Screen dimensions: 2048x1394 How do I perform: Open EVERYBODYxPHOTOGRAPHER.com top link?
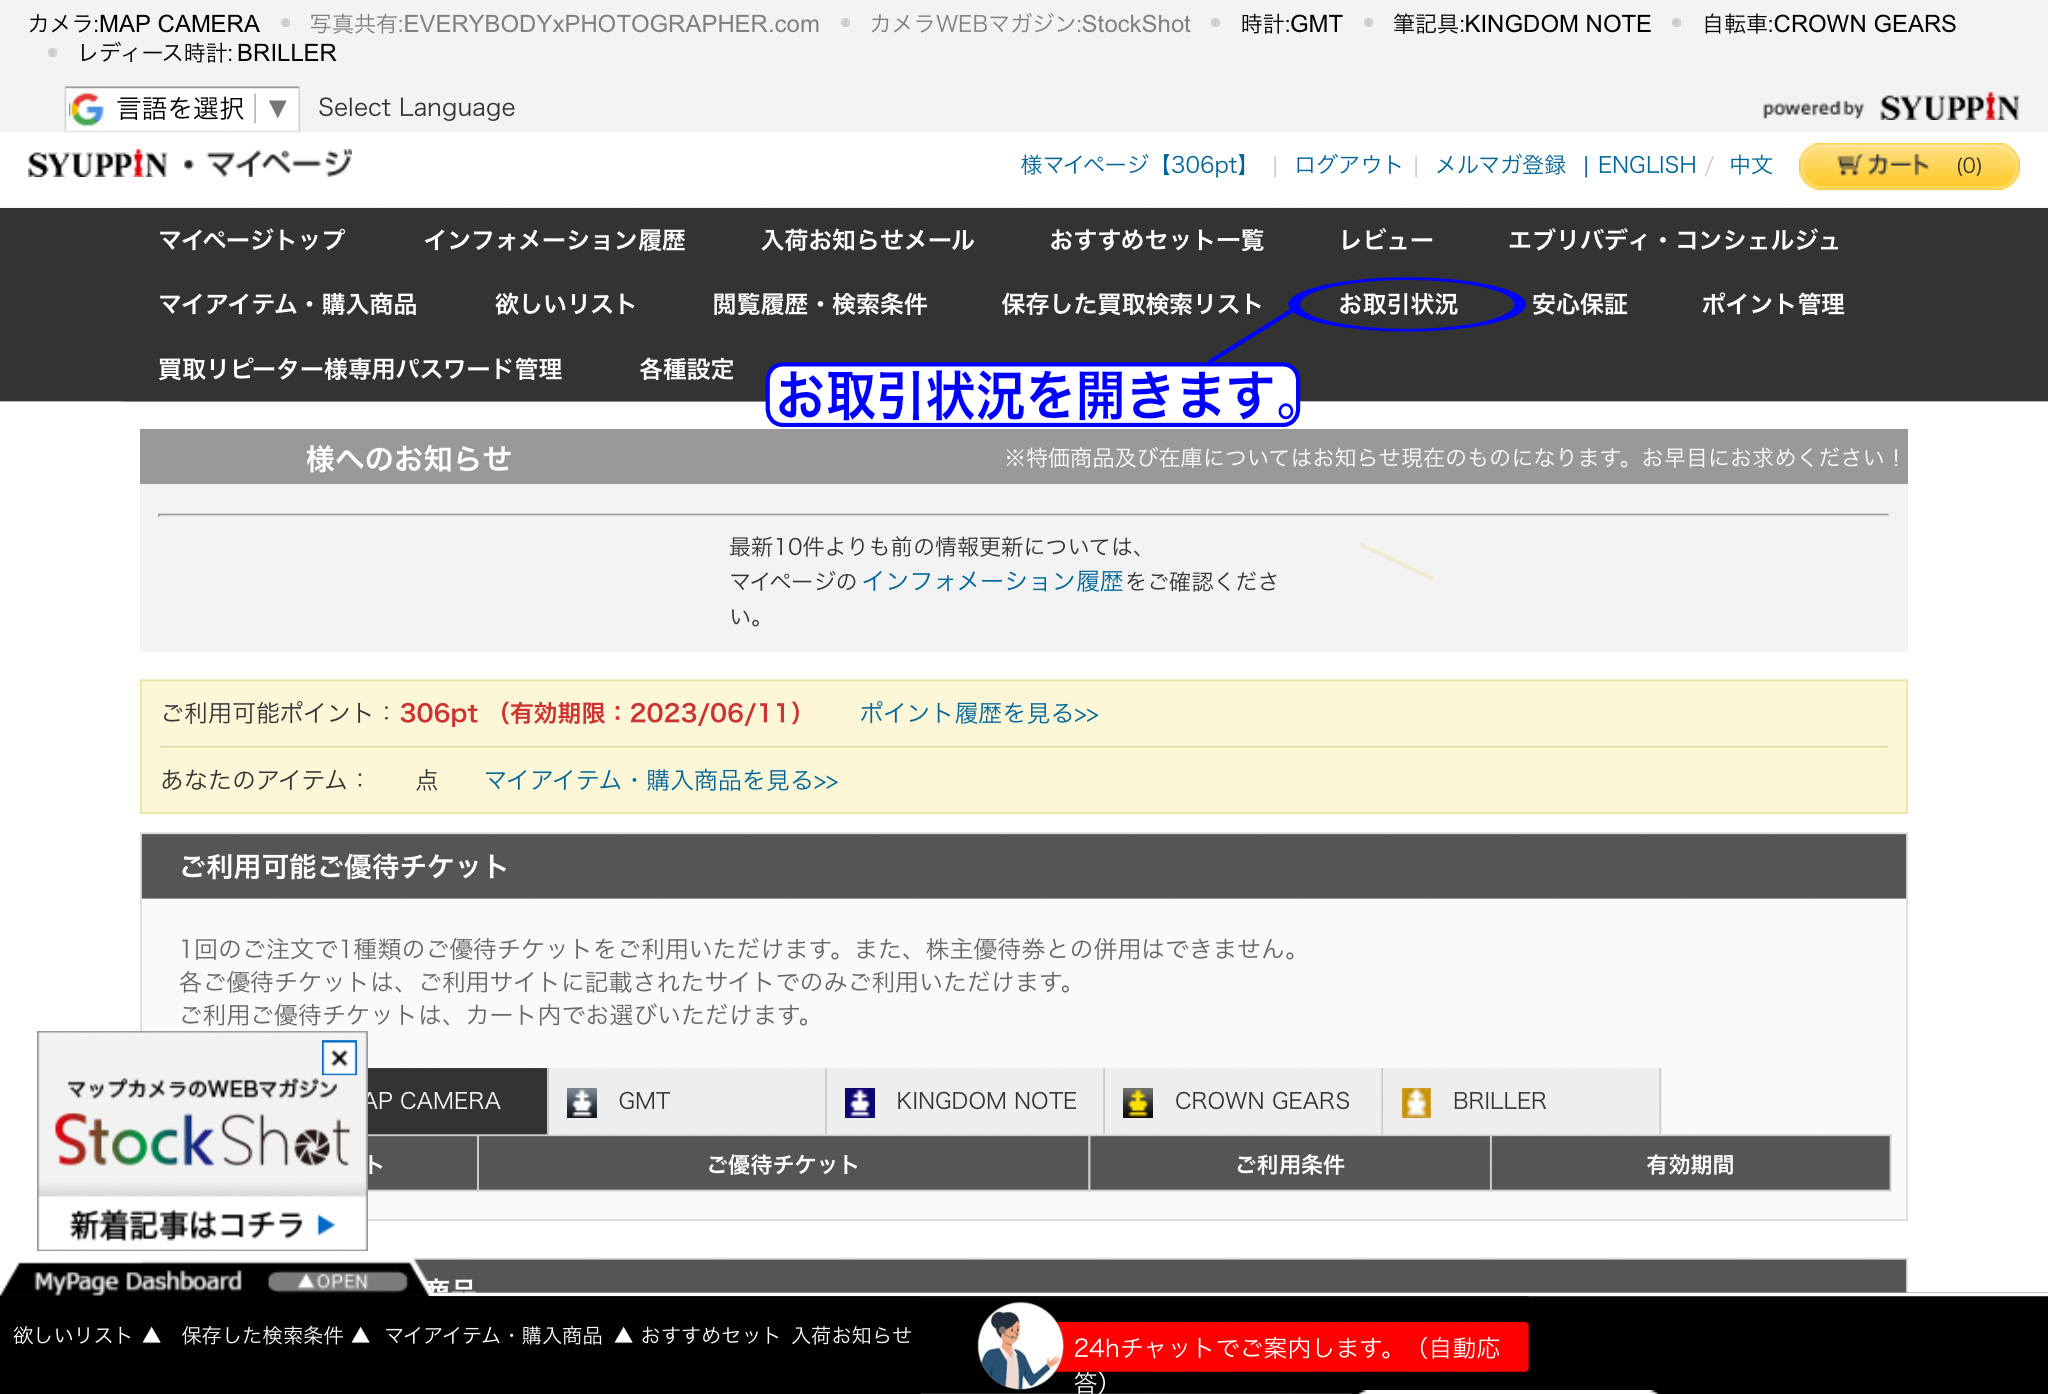[x=565, y=24]
